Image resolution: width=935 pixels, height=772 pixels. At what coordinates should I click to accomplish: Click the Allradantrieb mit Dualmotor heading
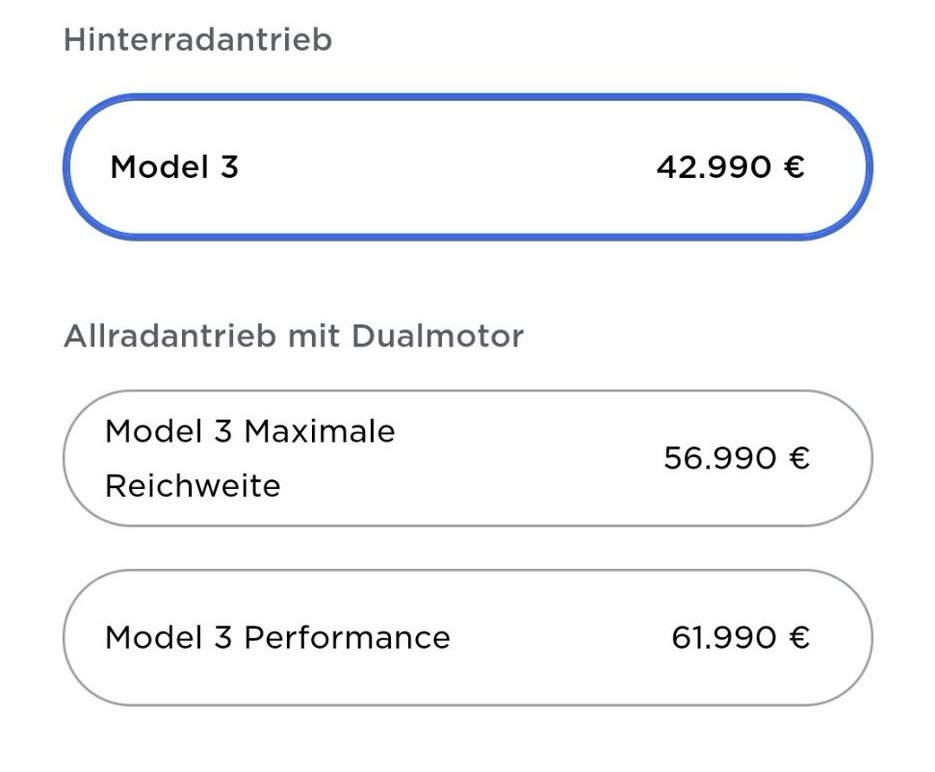coord(293,336)
